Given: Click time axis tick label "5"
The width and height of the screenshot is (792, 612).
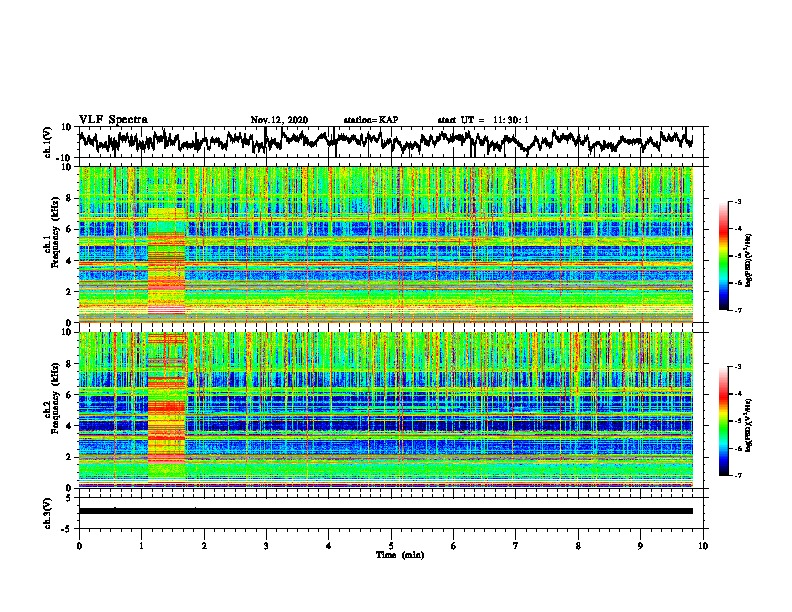Looking at the screenshot, I should pyautogui.click(x=391, y=546).
